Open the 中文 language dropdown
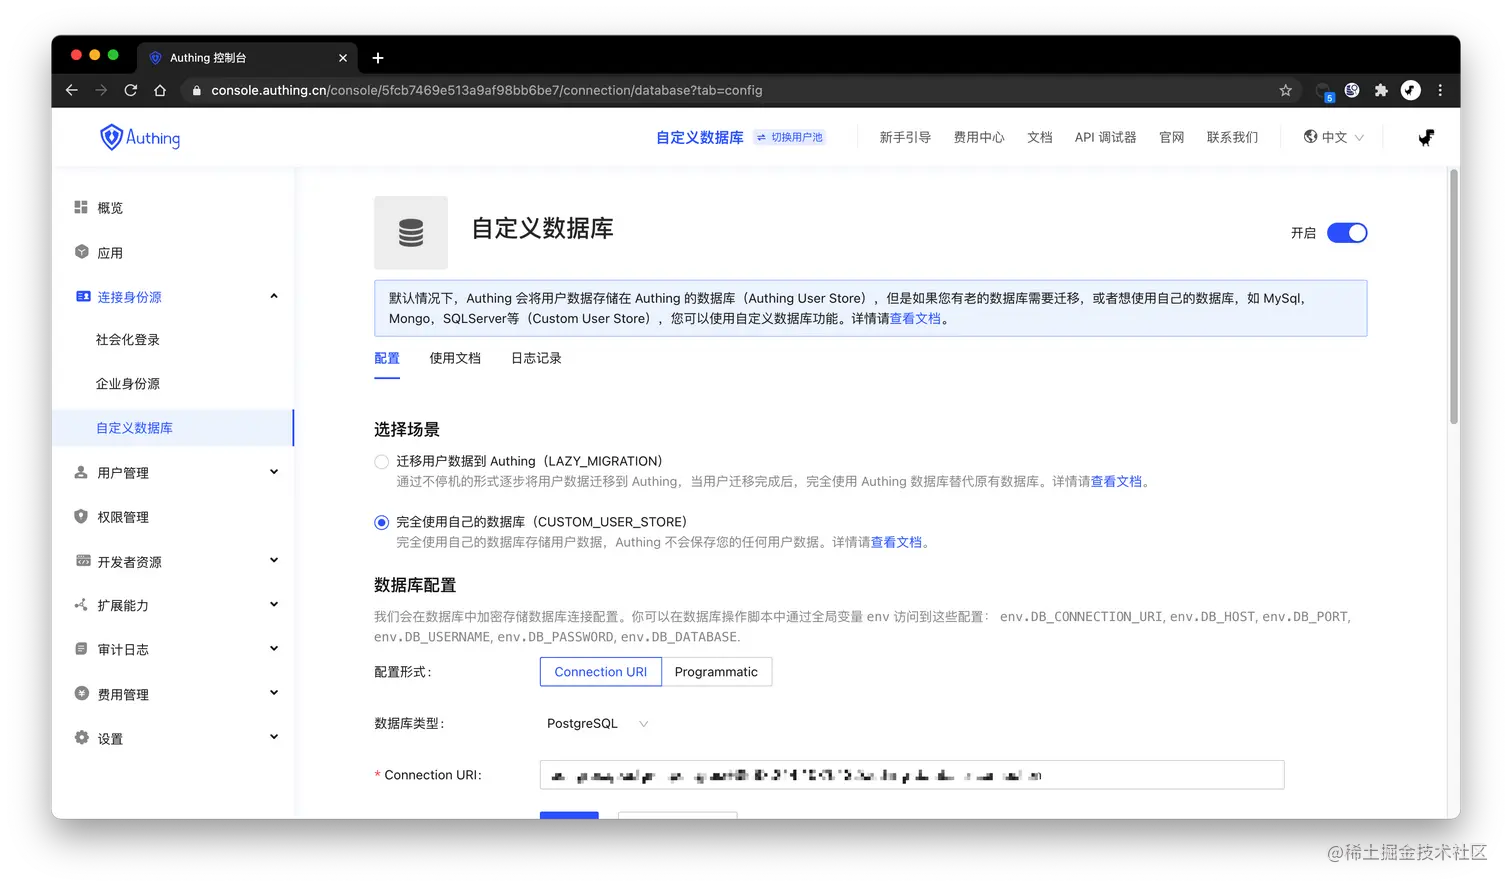1512x887 pixels. coord(1334,137)
